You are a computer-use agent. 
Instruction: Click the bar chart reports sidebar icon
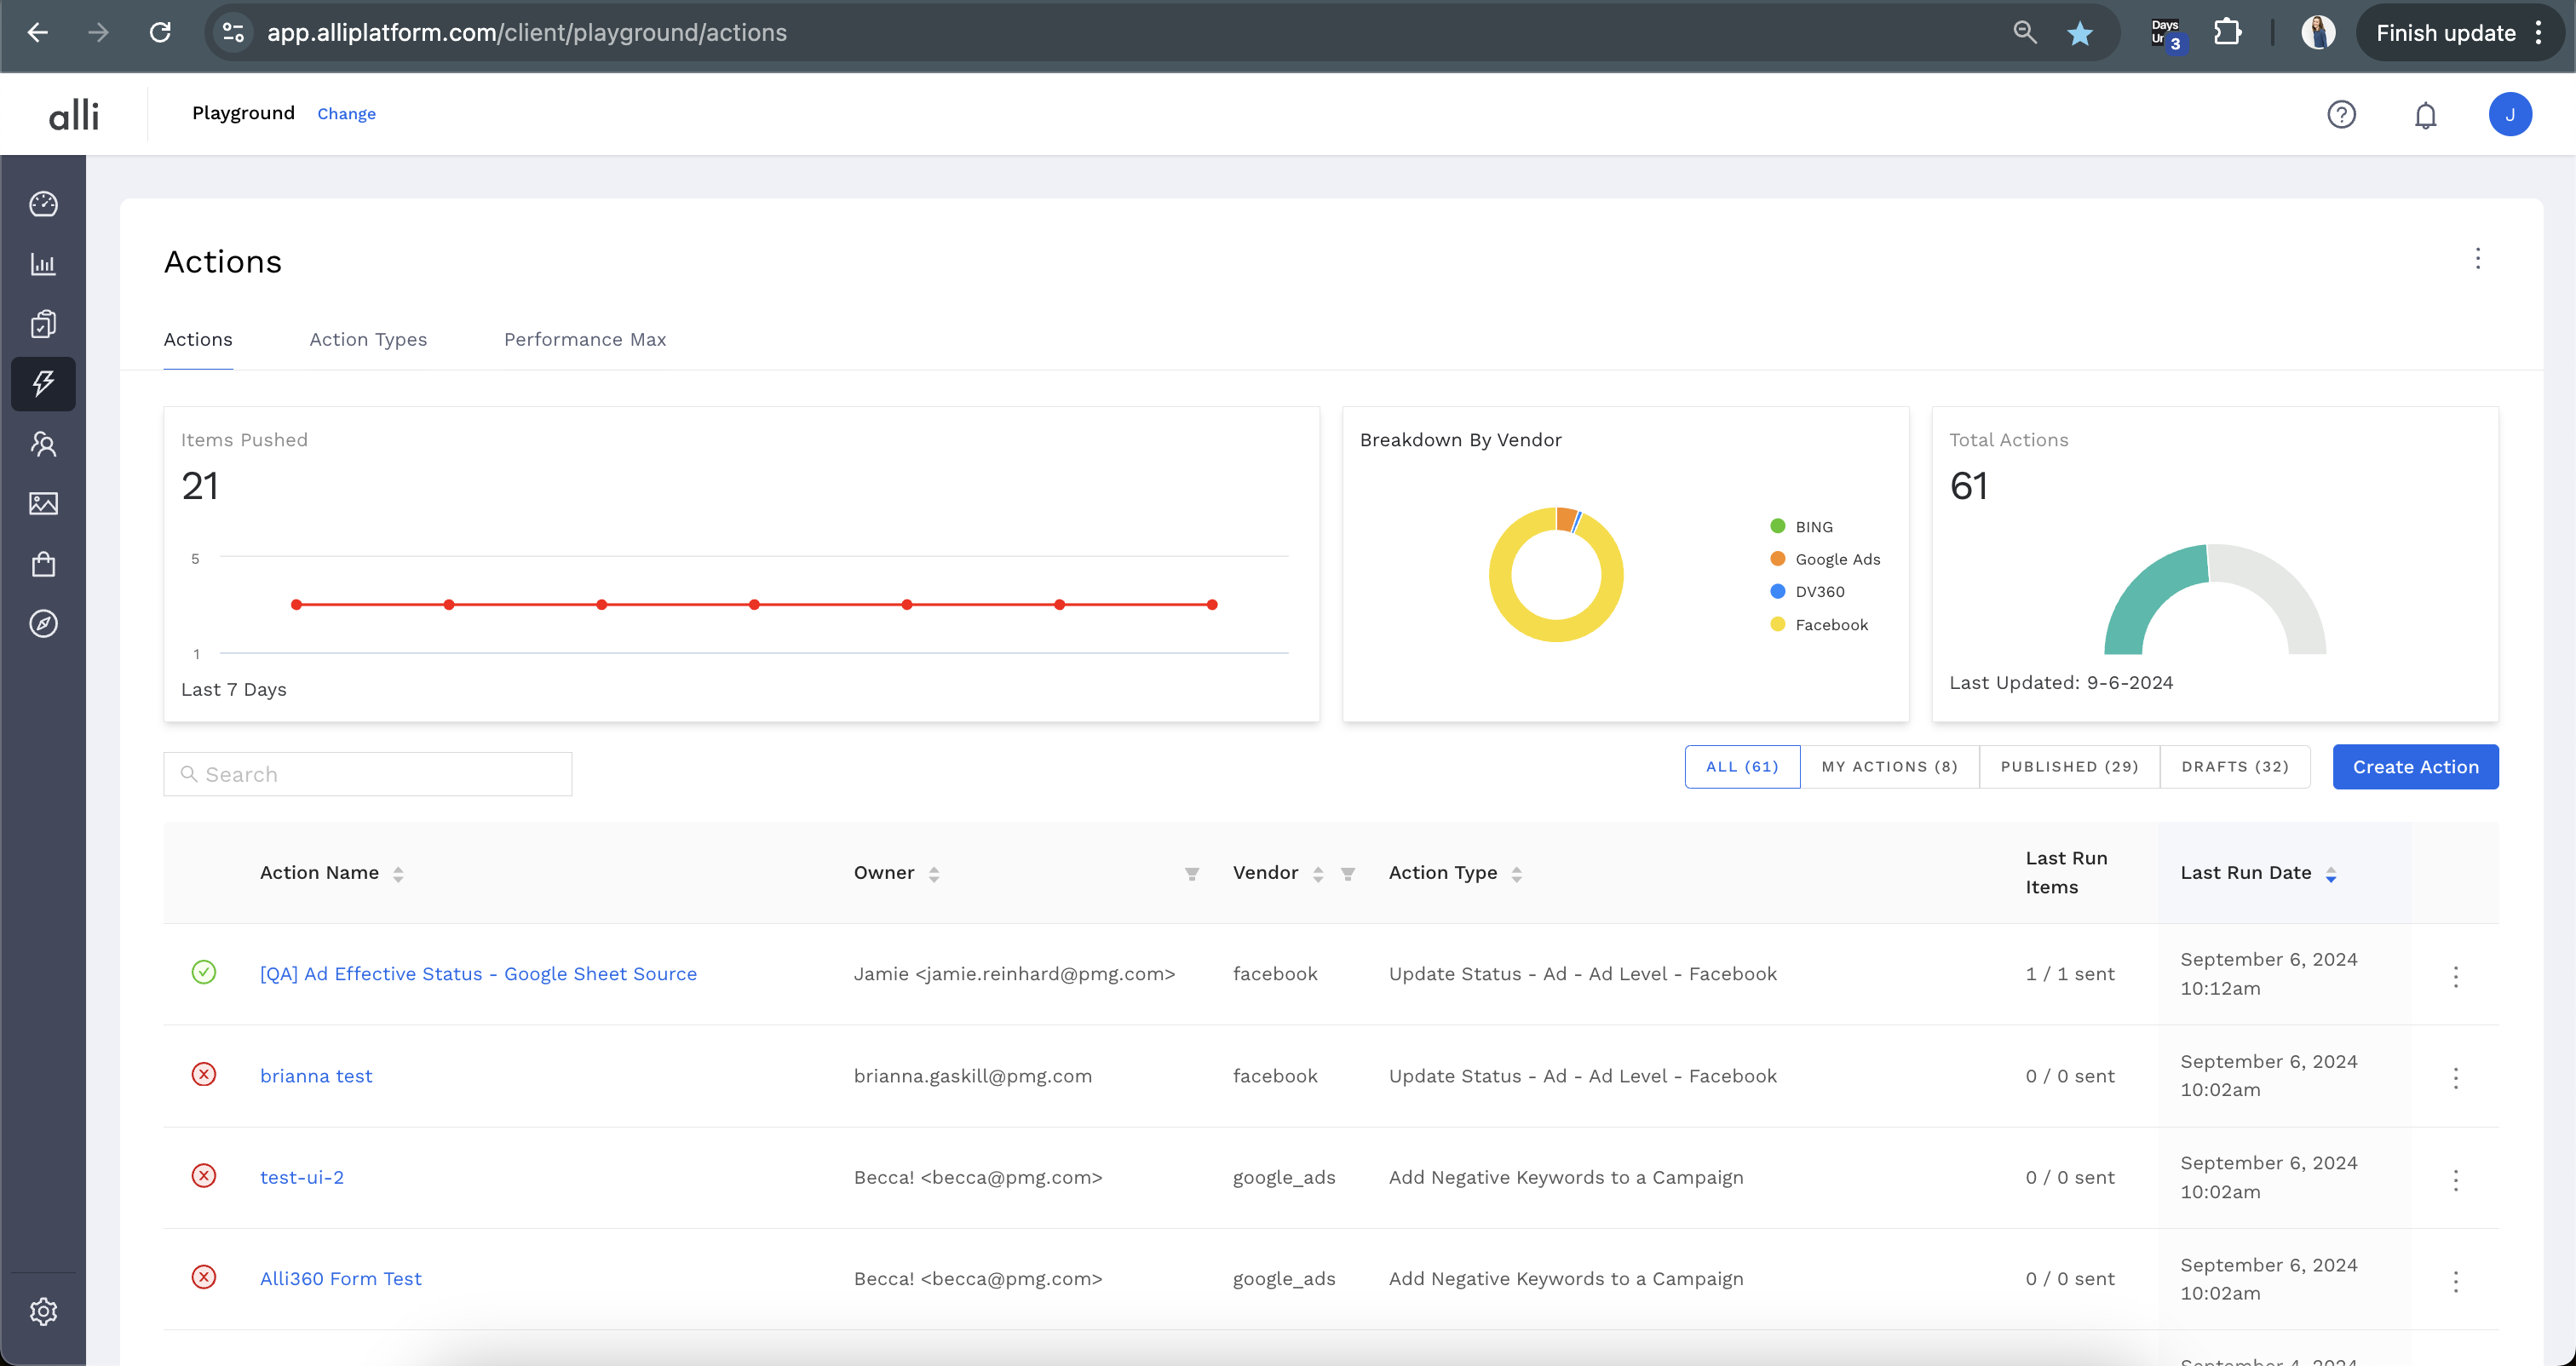point(43,264)
